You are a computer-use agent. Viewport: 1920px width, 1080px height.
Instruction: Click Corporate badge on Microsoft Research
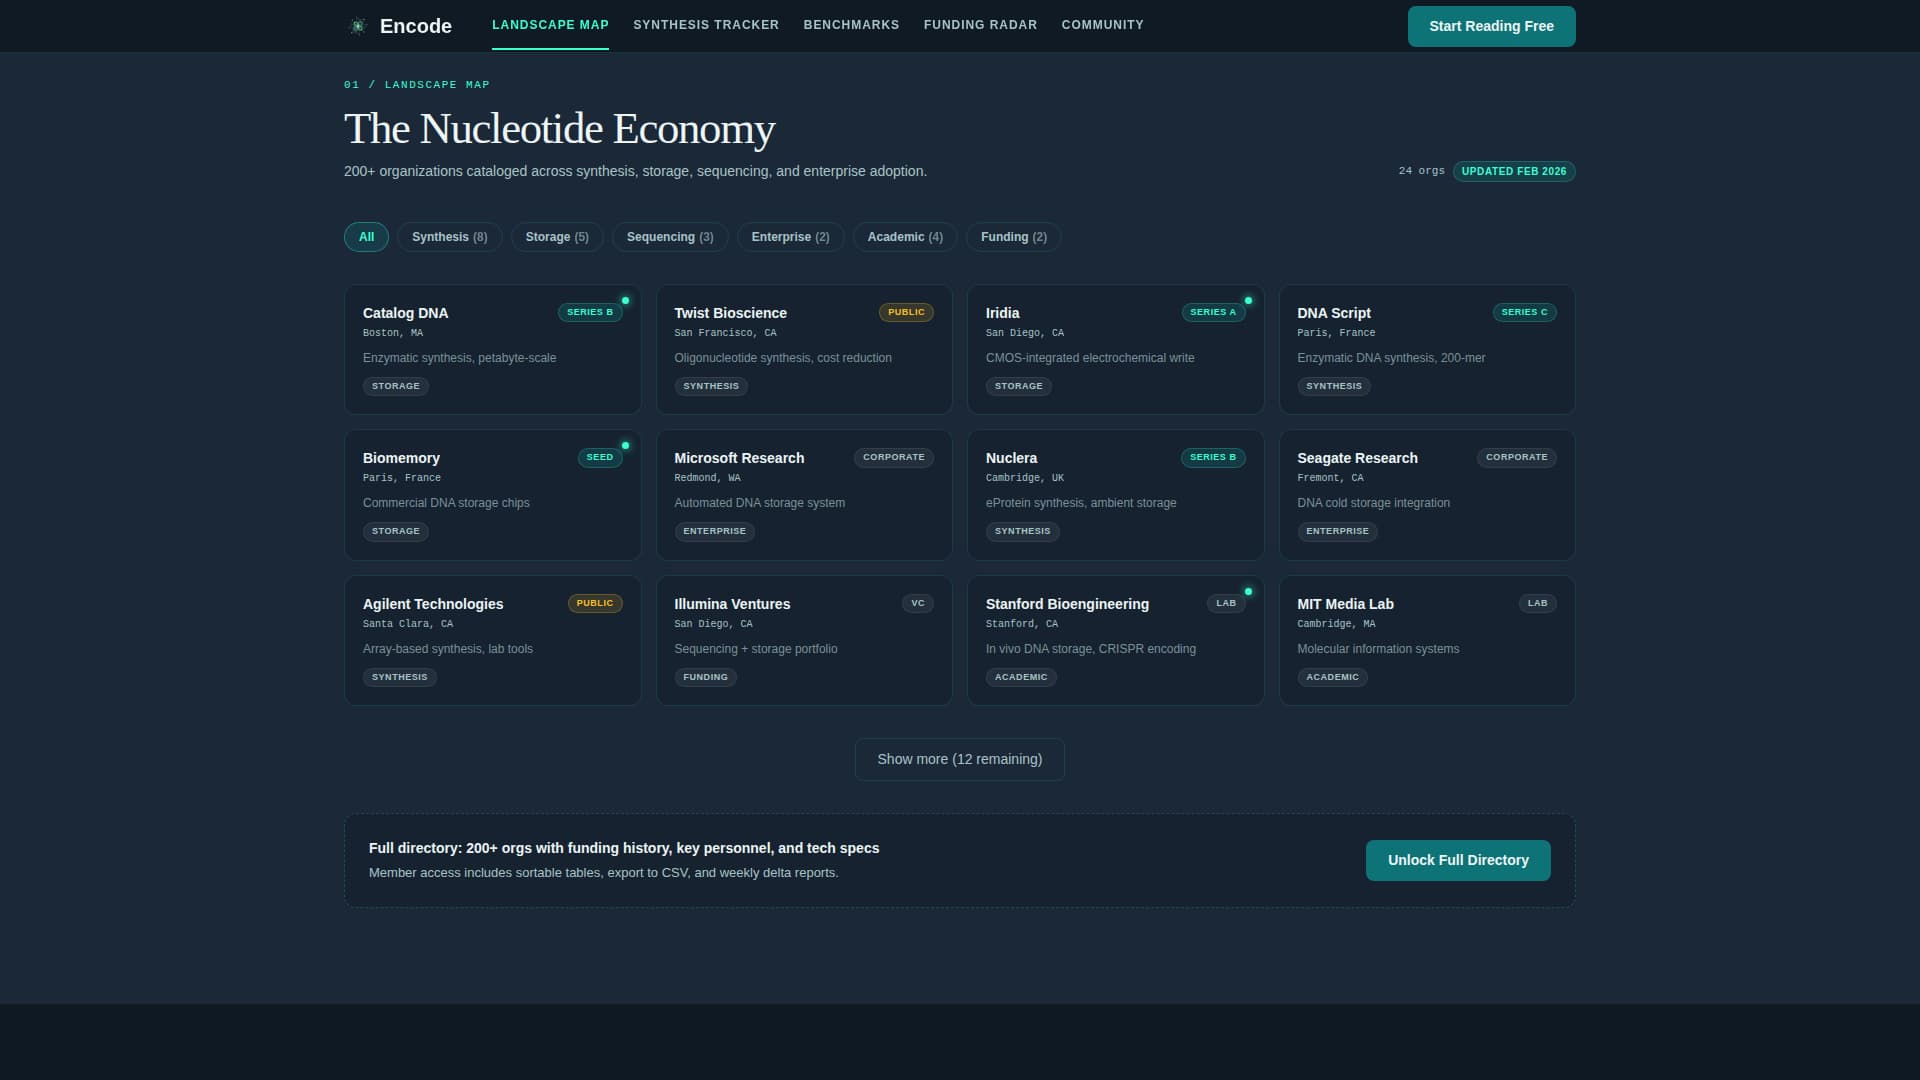894,458
